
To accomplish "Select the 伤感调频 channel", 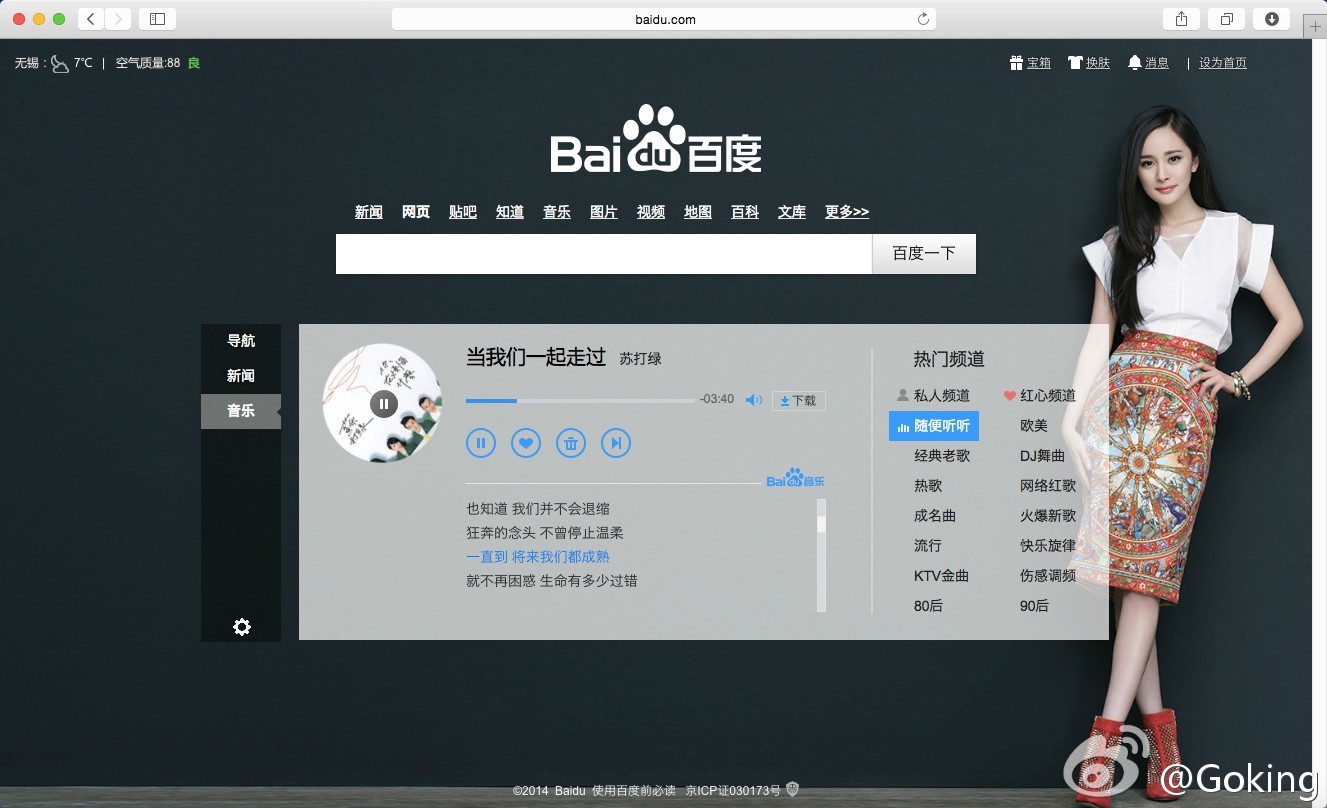I will [1048, 576].
